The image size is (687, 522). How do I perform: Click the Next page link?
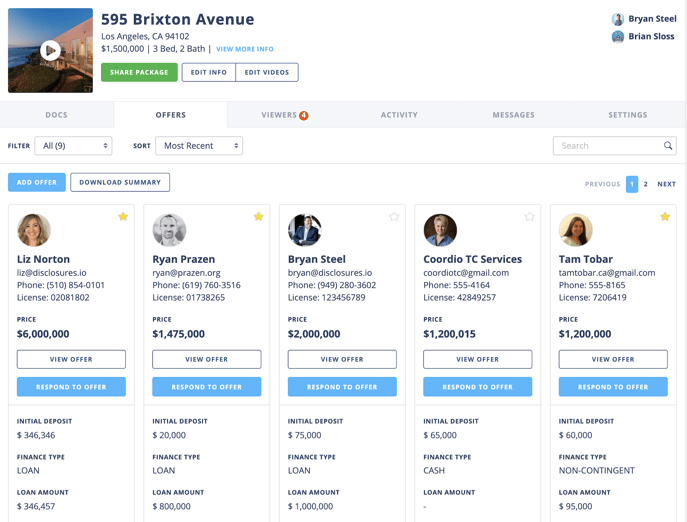(x=666, y=184)
